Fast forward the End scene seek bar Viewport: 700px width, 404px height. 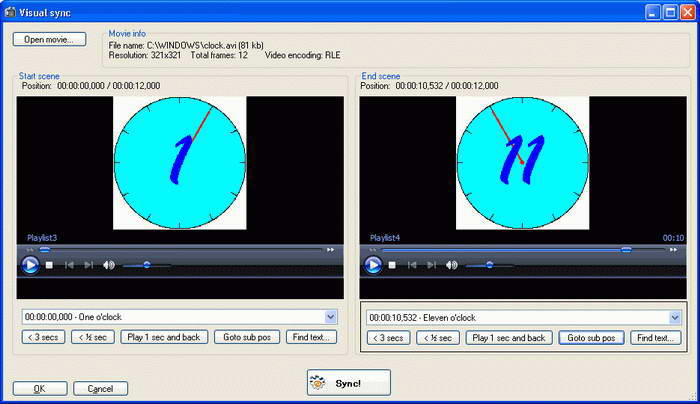pyautogui.click(x=673, y=250)
